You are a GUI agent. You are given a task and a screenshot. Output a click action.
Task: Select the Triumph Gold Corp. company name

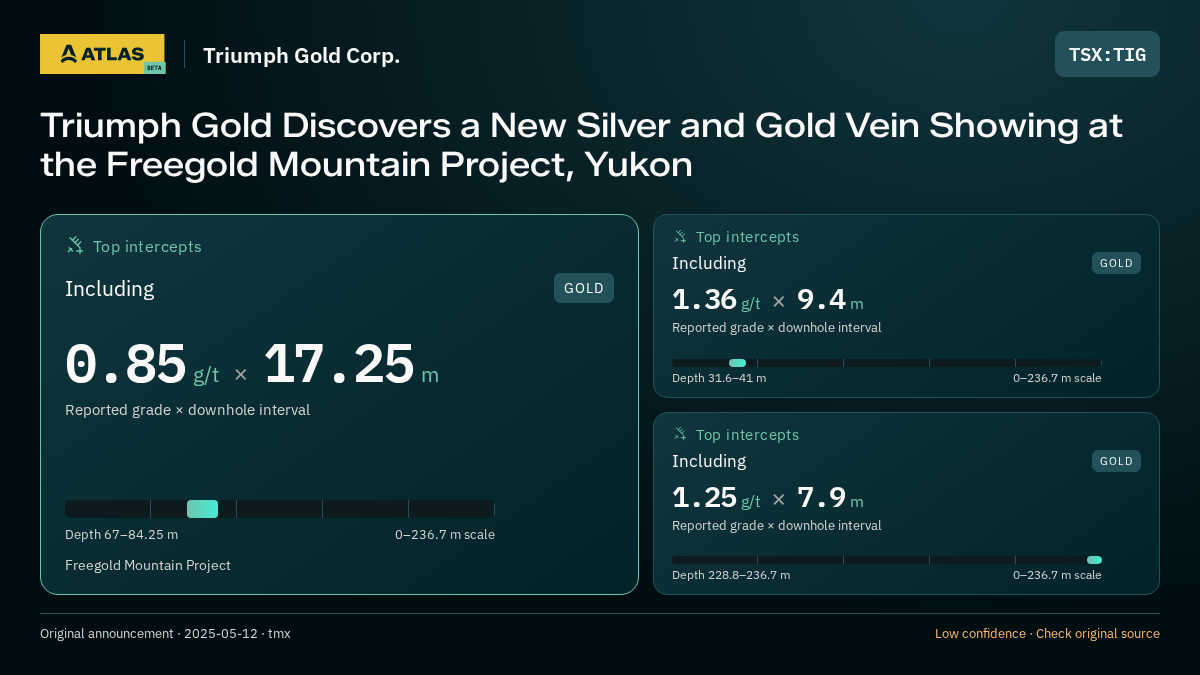click(301, 55)
